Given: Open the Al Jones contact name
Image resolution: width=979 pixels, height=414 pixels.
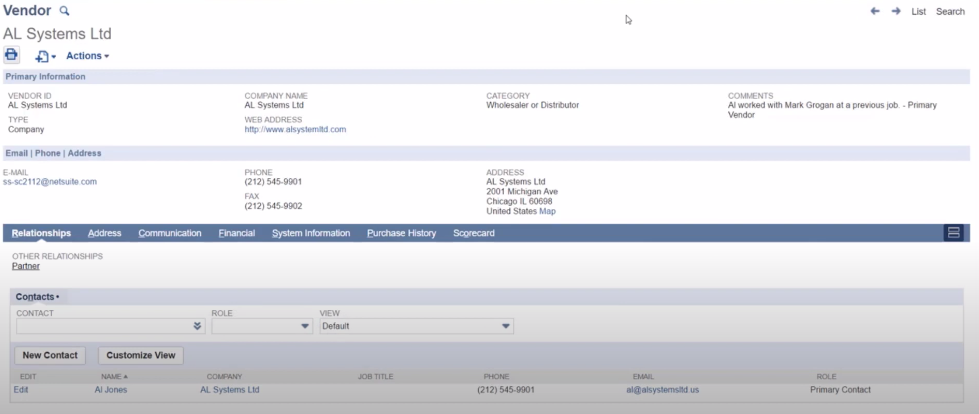Looking at the screenshot, I should [x=111, y=390].
